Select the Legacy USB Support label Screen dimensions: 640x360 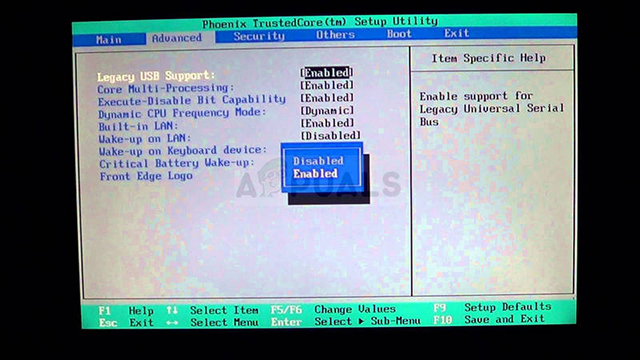tap(156, 76)
